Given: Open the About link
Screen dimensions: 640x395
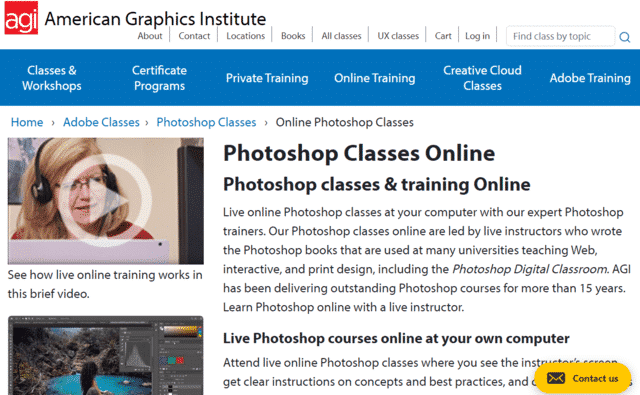Looking at the screenshot, I should coord(150,36).
